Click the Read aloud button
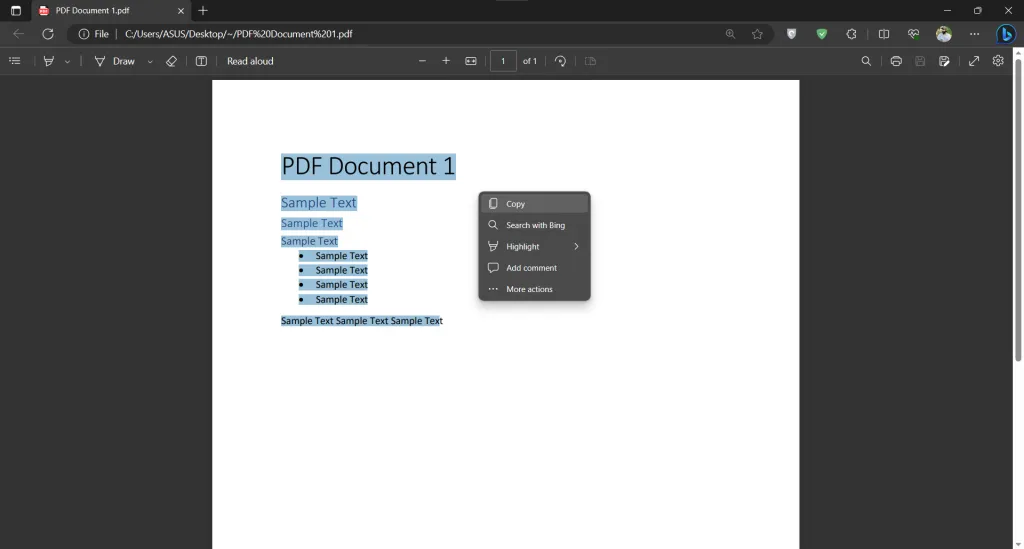 tap(250, 61)
